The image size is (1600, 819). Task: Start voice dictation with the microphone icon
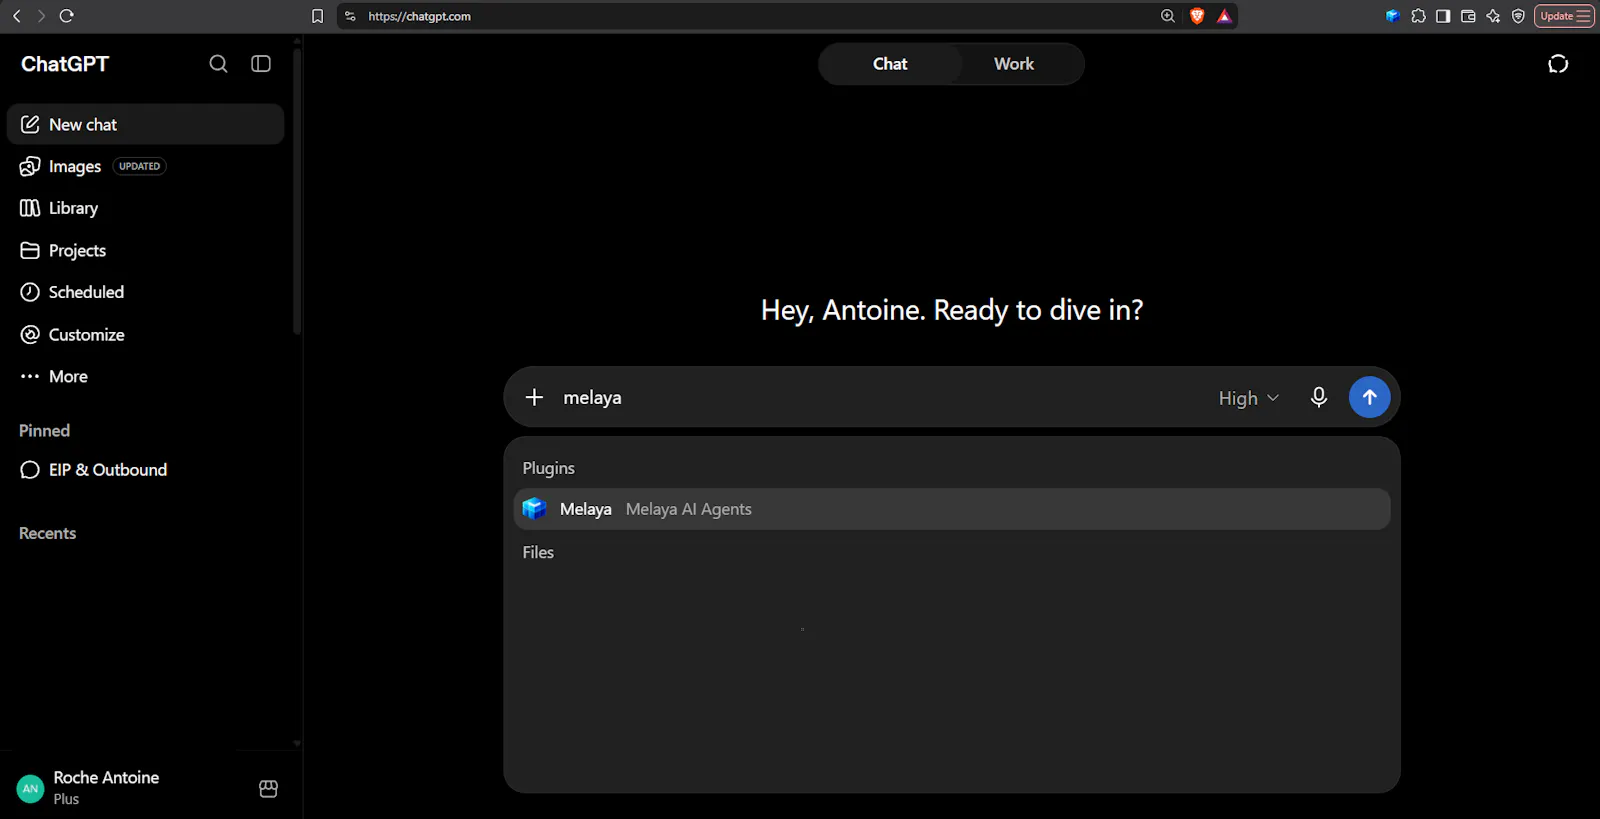pos(1319,397)
